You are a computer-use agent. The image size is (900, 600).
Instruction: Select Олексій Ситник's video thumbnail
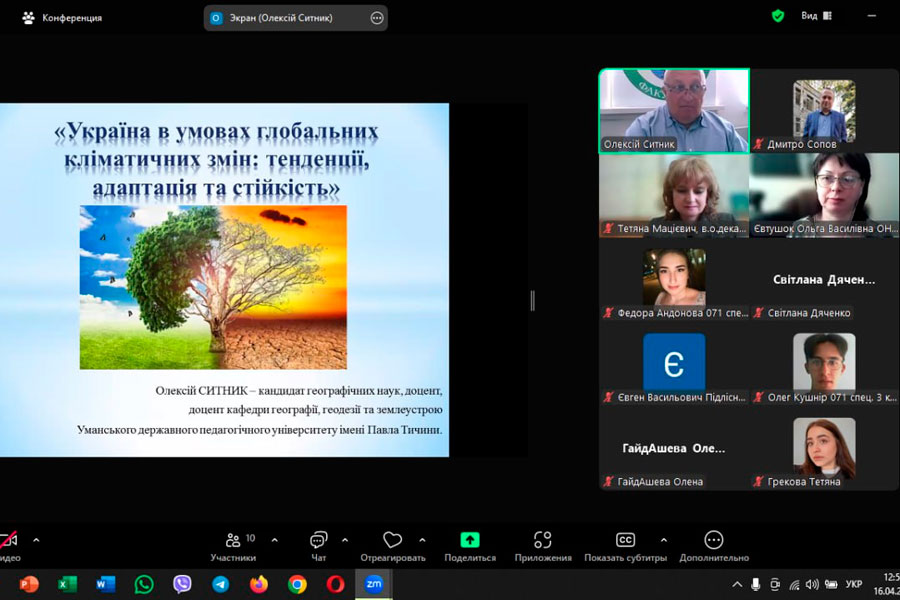[673, 110]
